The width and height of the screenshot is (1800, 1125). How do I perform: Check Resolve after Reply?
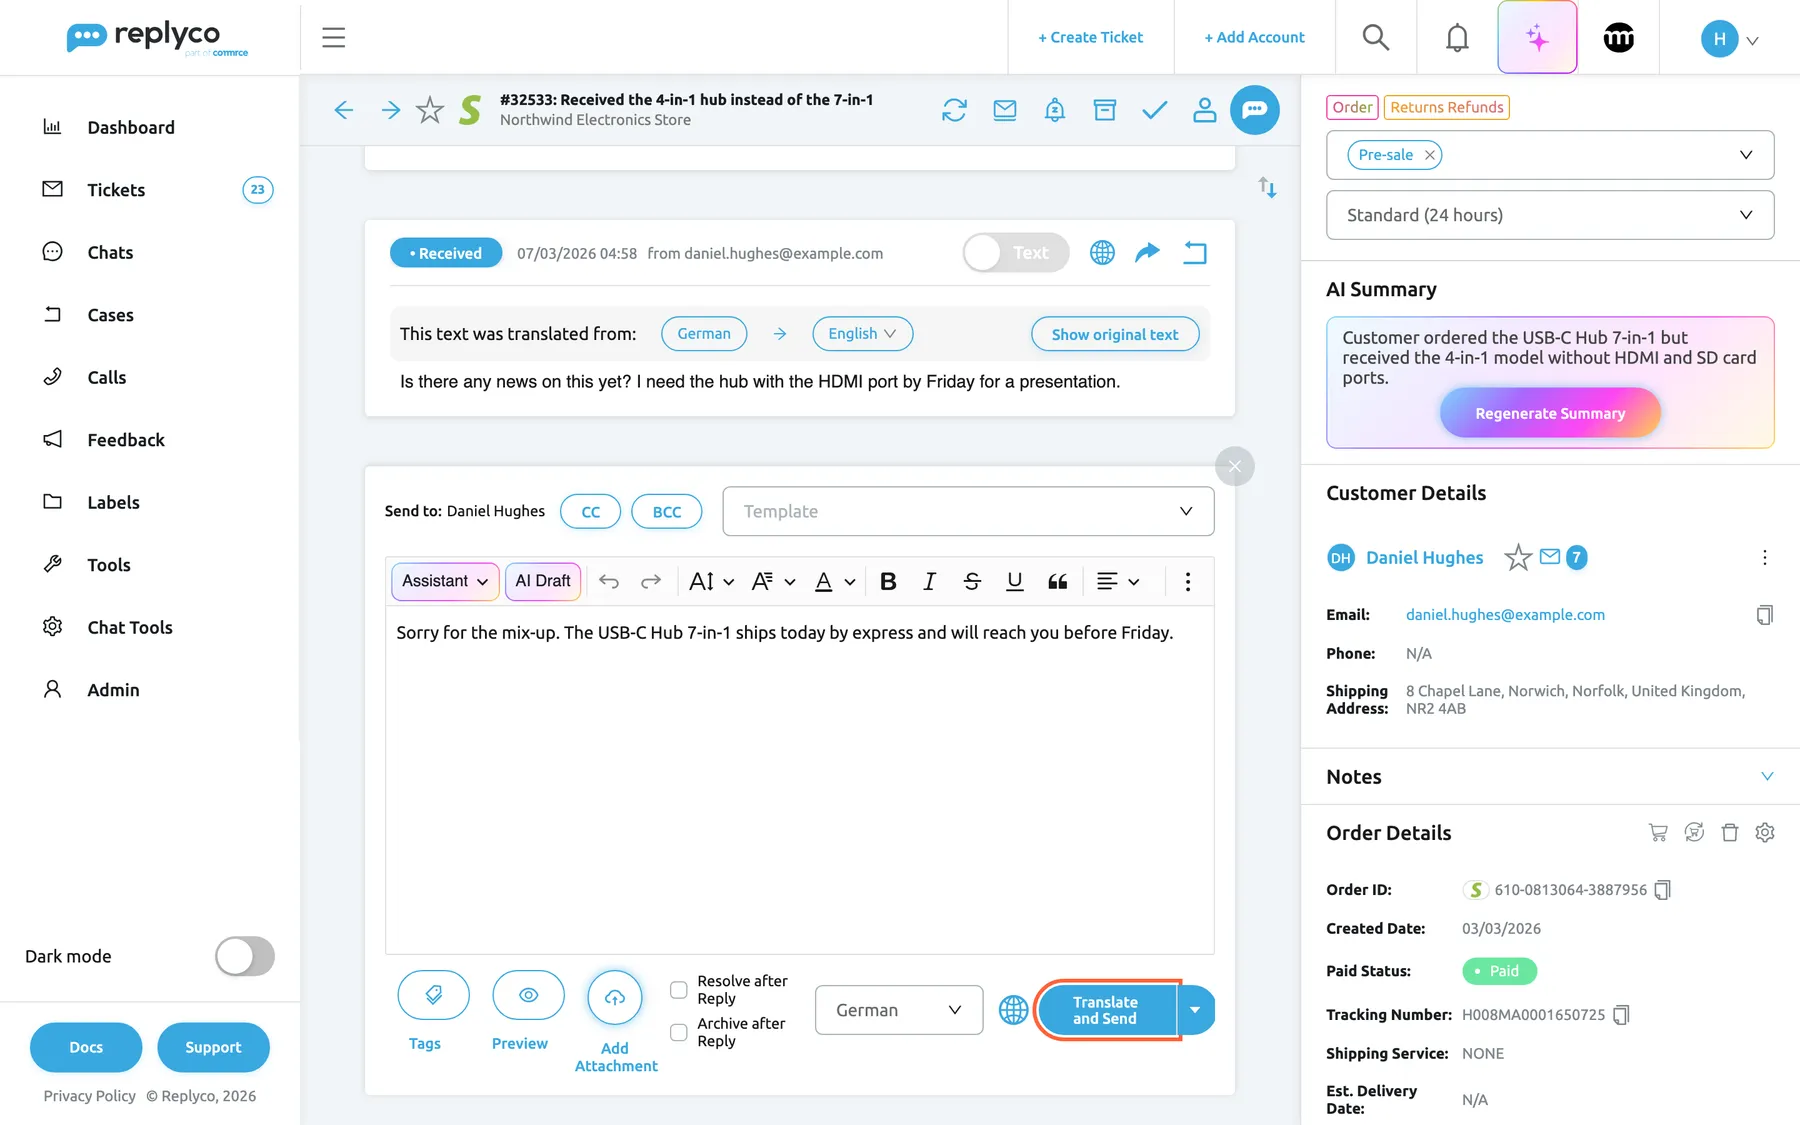[678, 990]
